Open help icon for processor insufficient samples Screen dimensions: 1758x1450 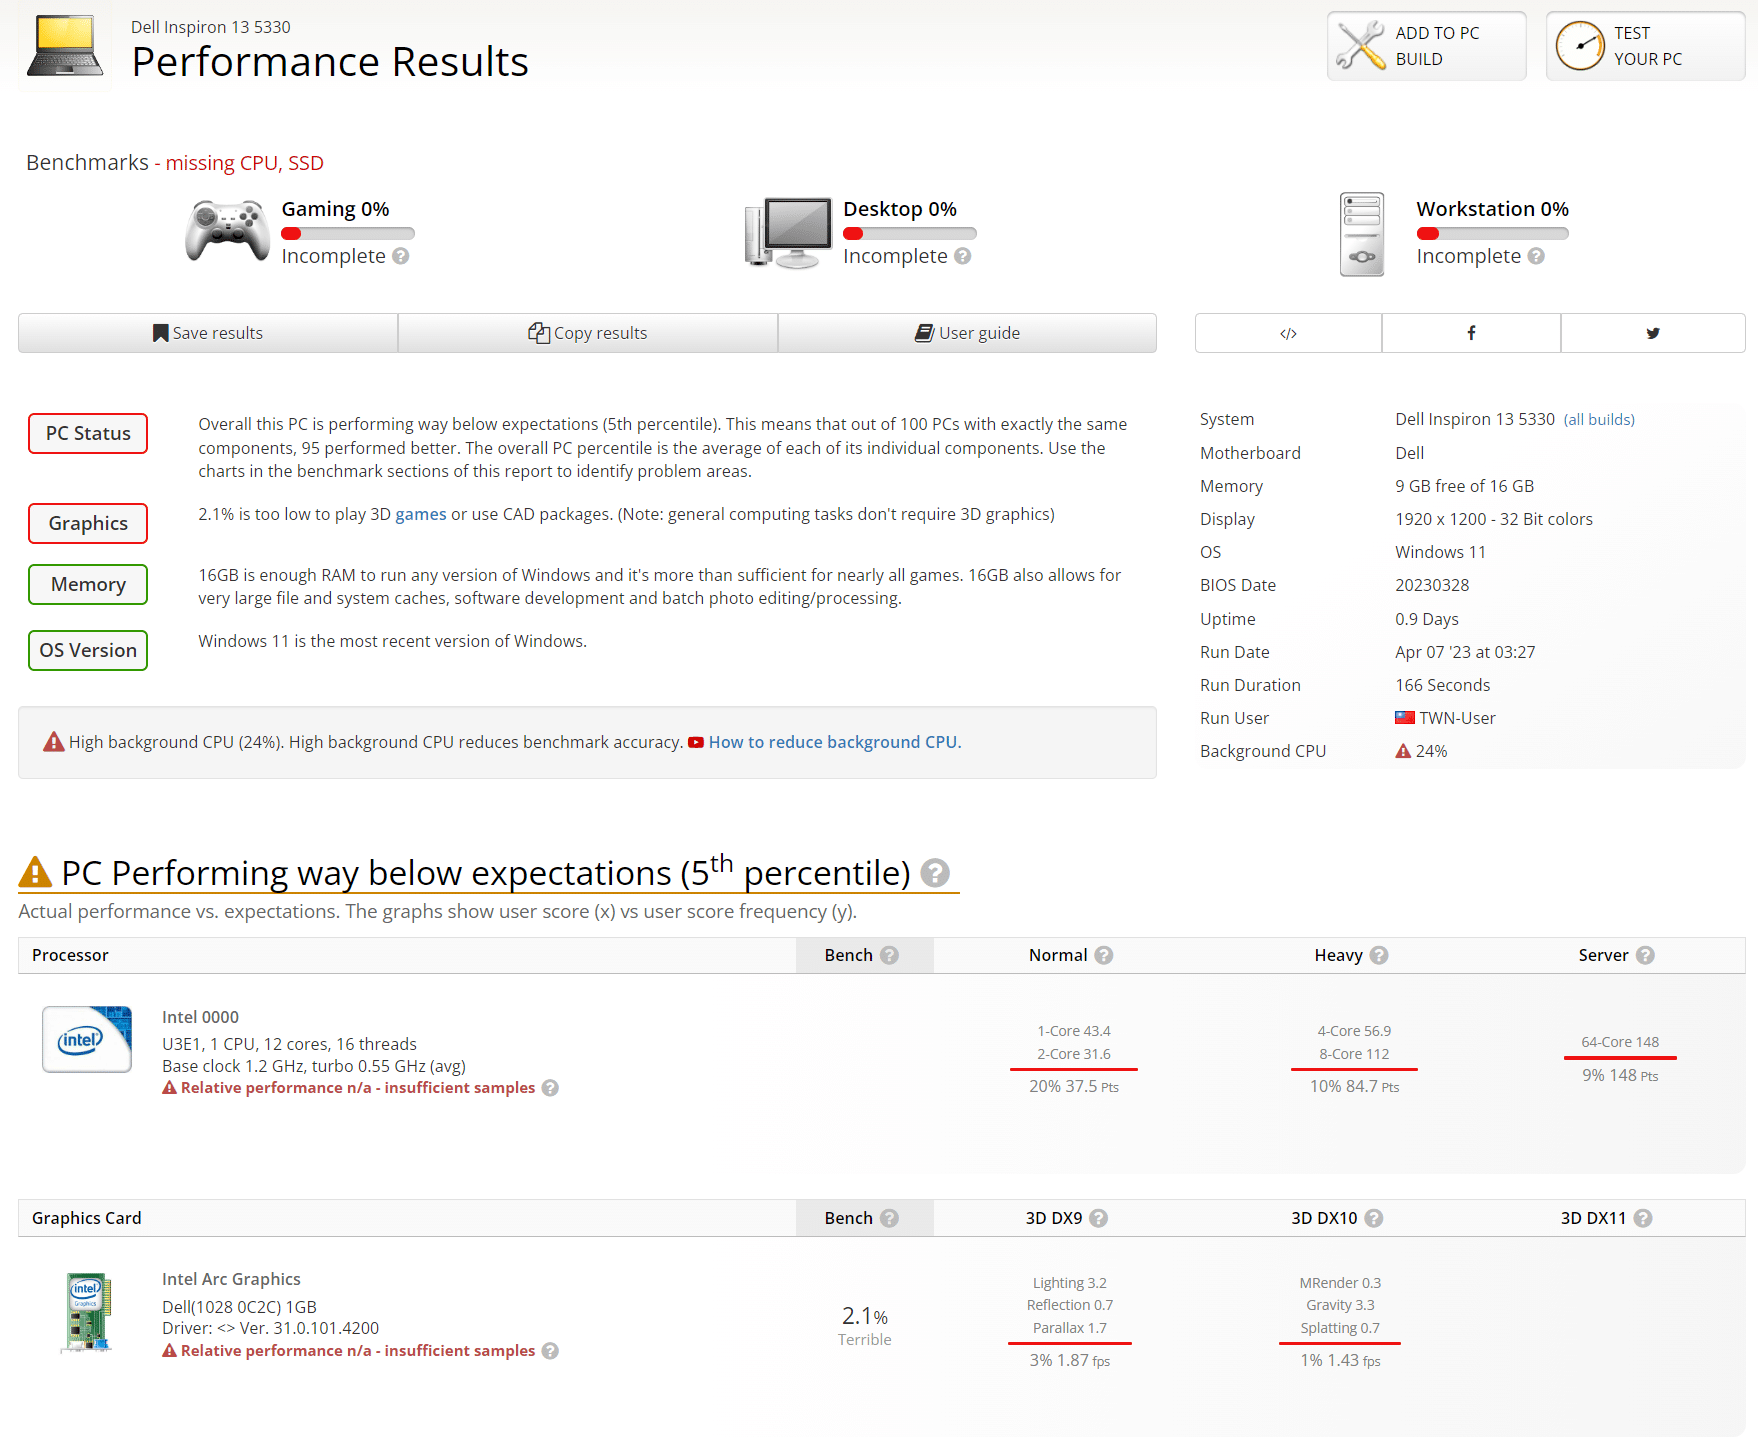point(550,1088)
